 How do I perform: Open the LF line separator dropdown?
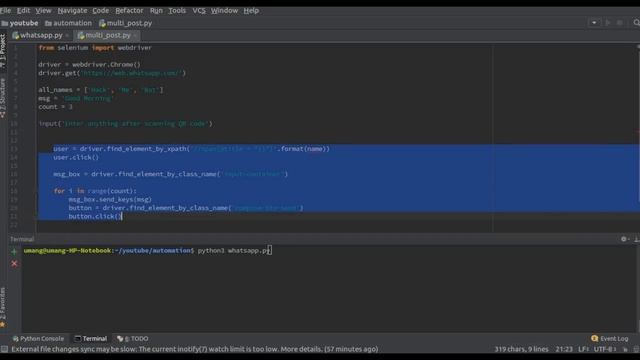click(x=583, y=349)
